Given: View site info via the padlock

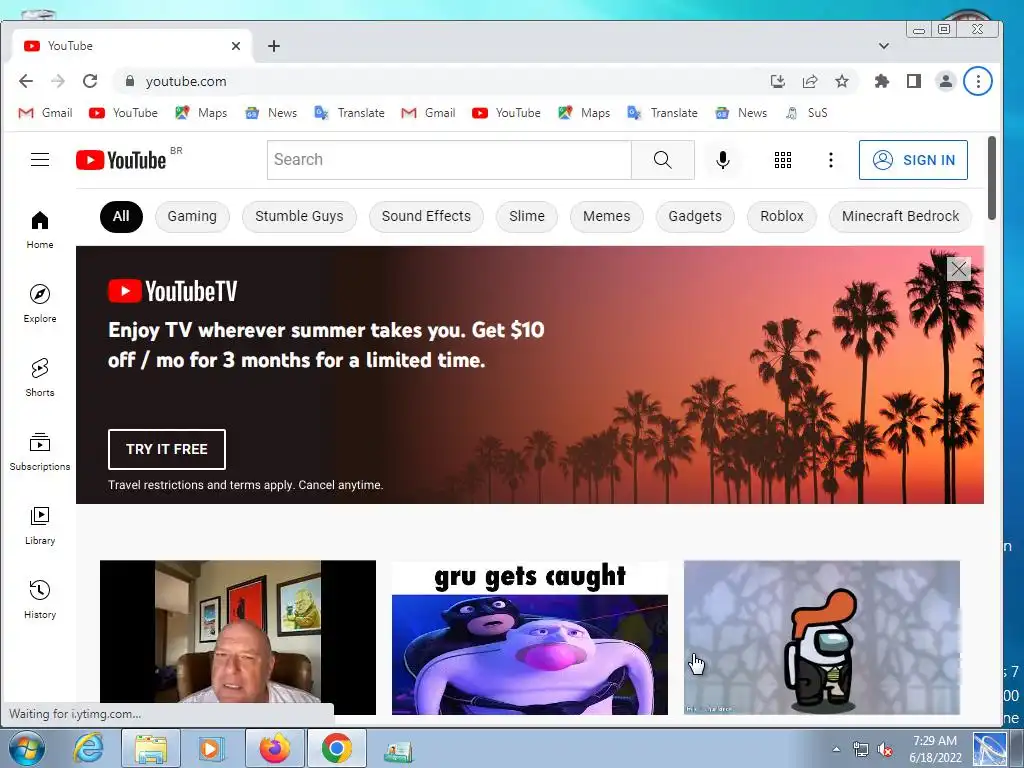Looking at the screenshot, I should coord(130,81).
